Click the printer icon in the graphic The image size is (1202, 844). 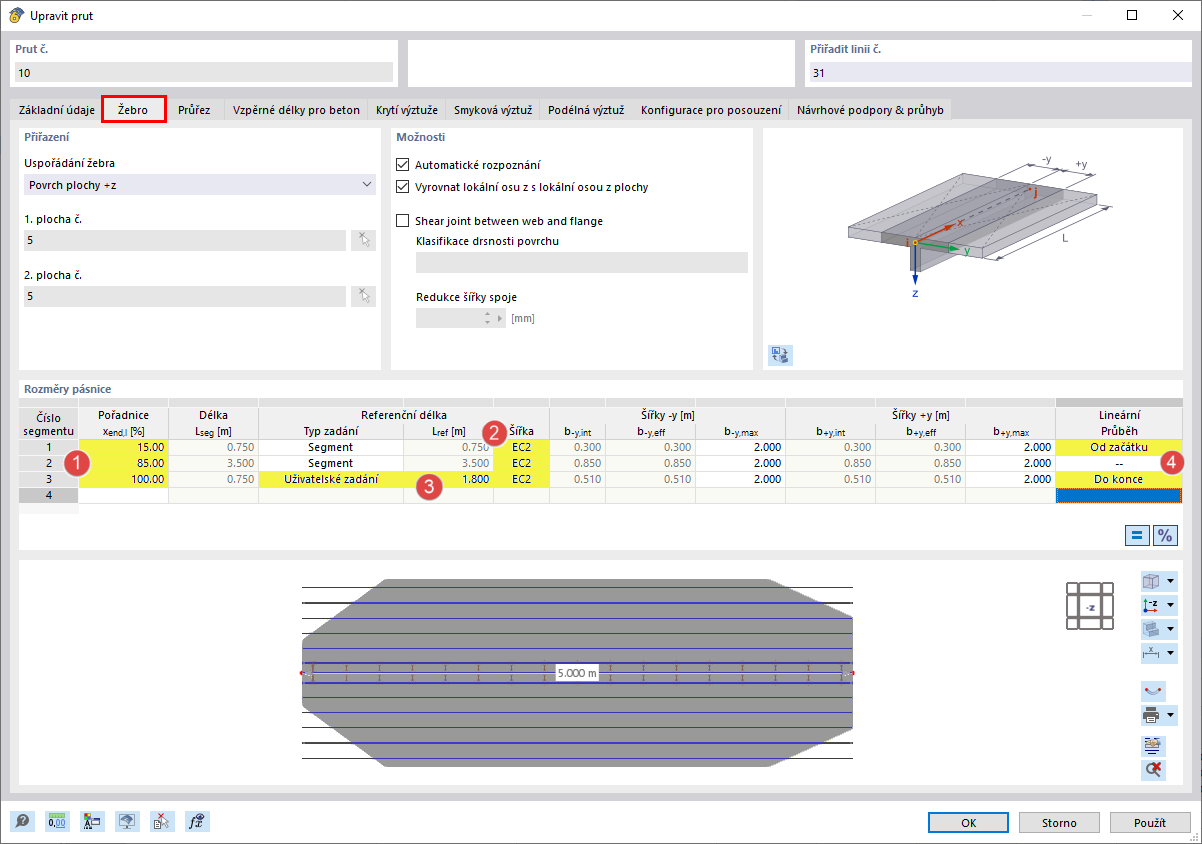(x=1150, y=715)
